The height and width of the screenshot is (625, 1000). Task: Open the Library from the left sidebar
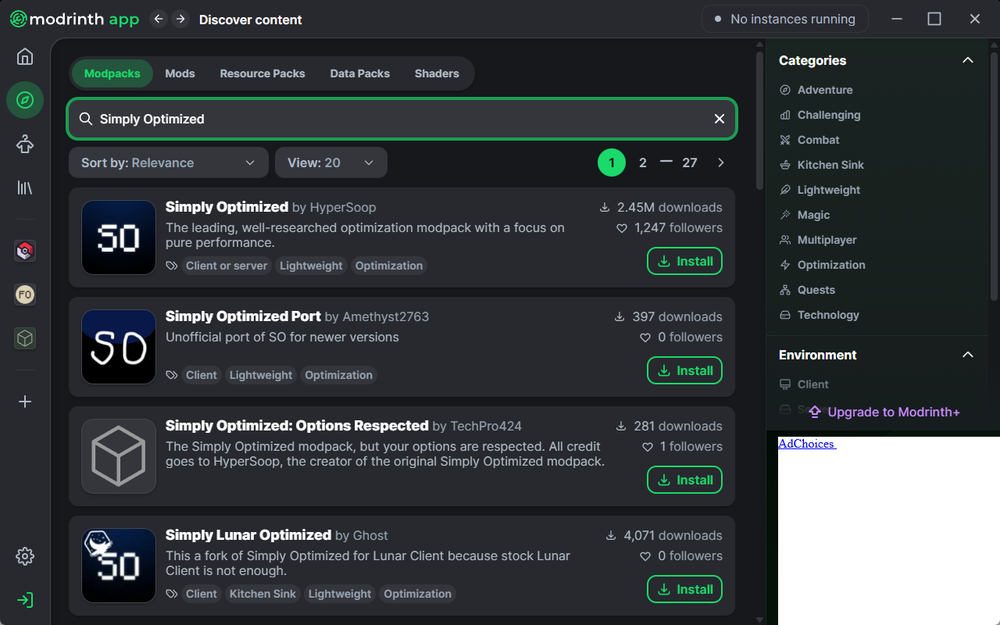(25, 188)
